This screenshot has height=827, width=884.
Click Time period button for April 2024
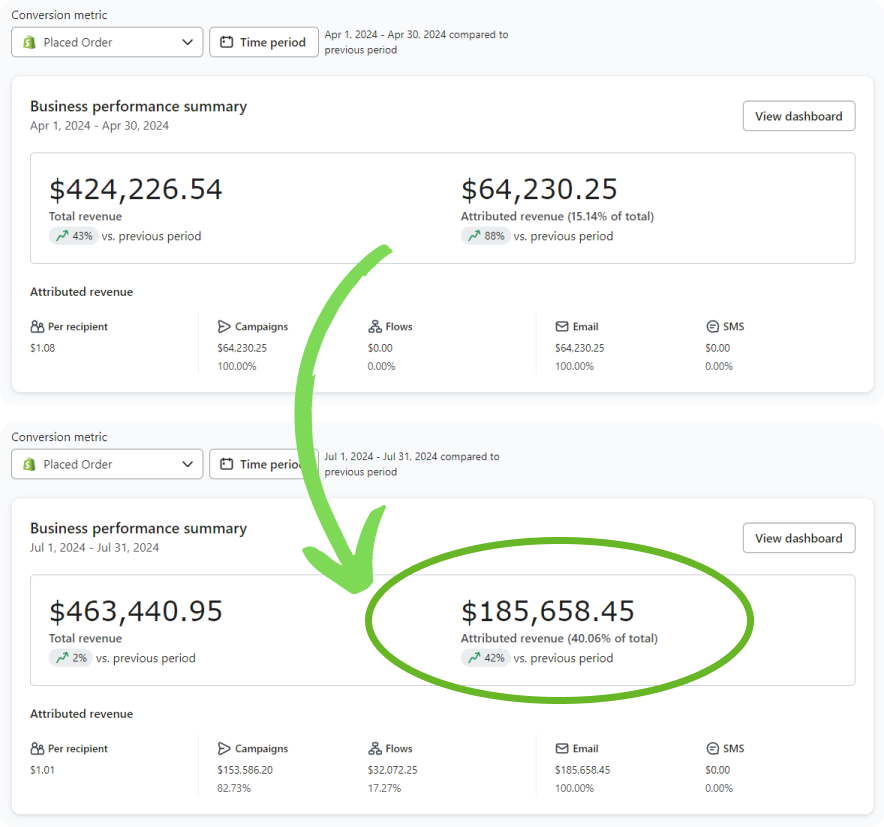[x=263, y=43]
